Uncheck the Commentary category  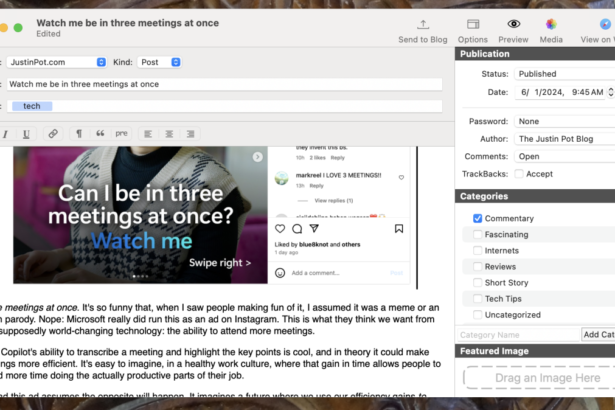click(478, 218)
